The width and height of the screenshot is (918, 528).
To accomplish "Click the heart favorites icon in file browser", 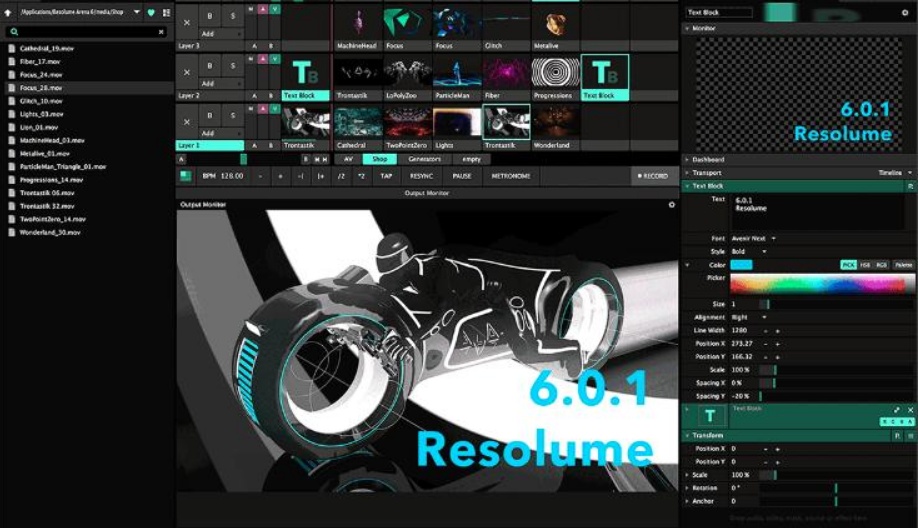I will tap(152, 13).
